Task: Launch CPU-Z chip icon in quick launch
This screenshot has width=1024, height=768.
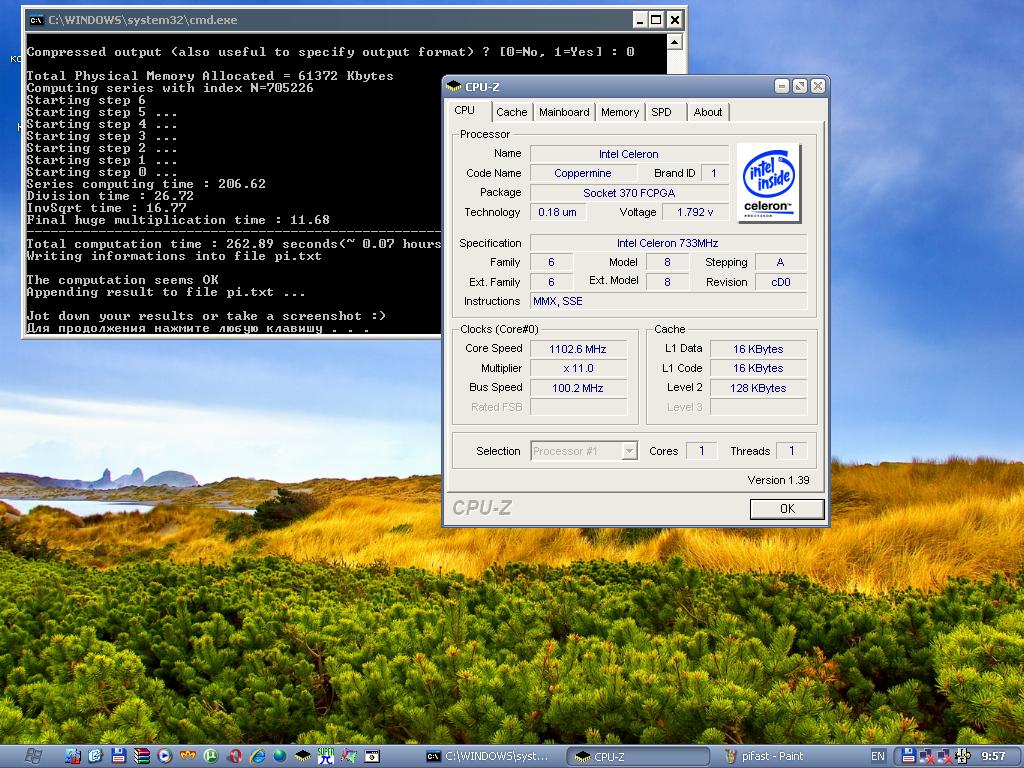Action: click(x=302, y=756)
